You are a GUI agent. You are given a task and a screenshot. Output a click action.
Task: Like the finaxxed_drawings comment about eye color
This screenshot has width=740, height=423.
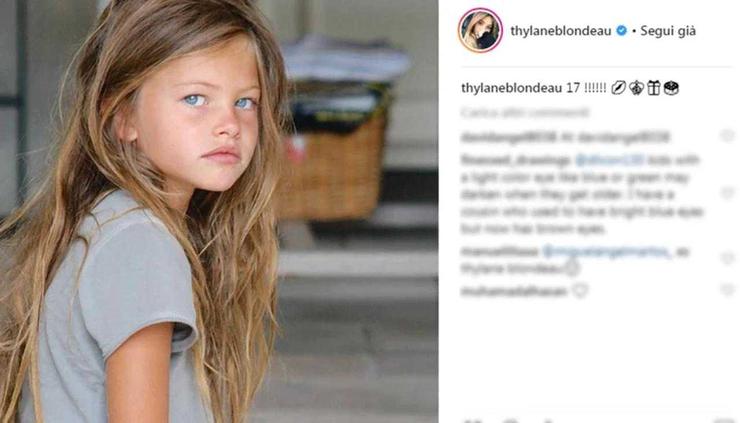(727, 193)
